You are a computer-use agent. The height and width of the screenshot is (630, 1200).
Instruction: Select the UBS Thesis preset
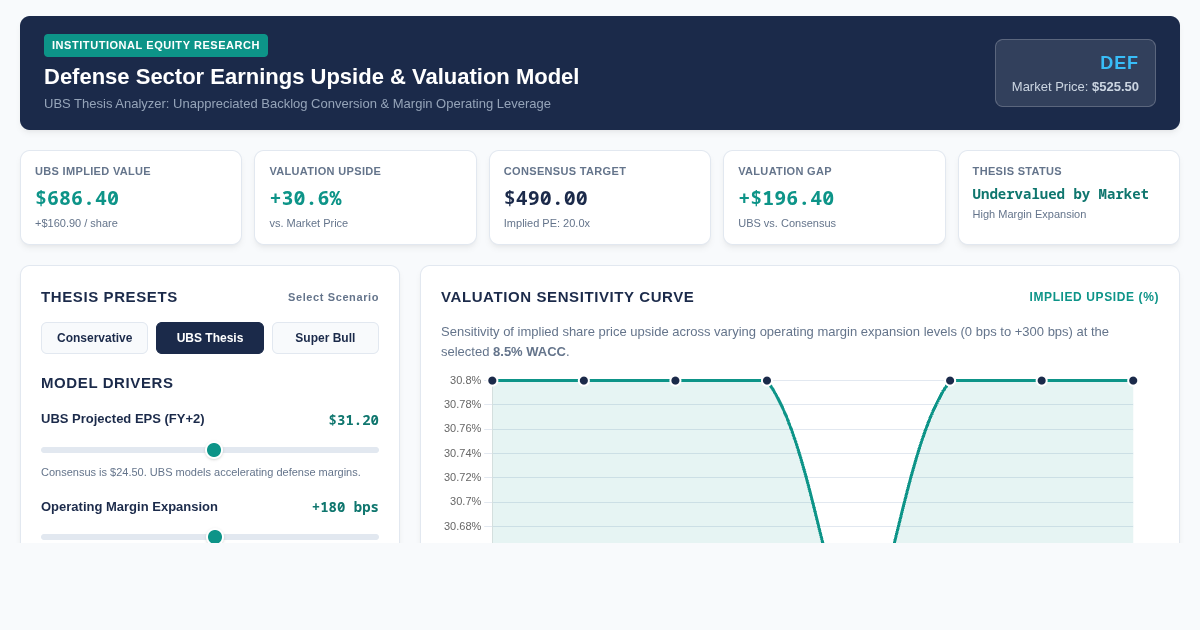(x=210, y=338)
